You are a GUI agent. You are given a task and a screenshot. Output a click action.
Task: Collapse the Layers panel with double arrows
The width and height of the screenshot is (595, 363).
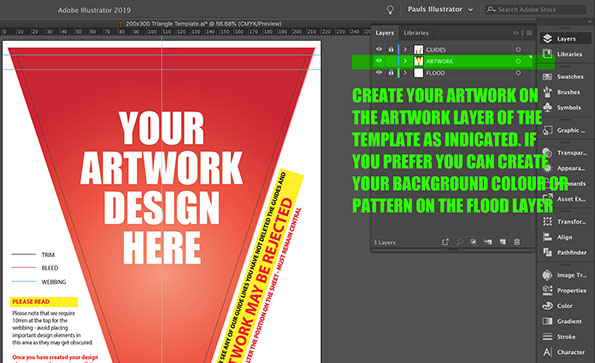pos(515,33)
